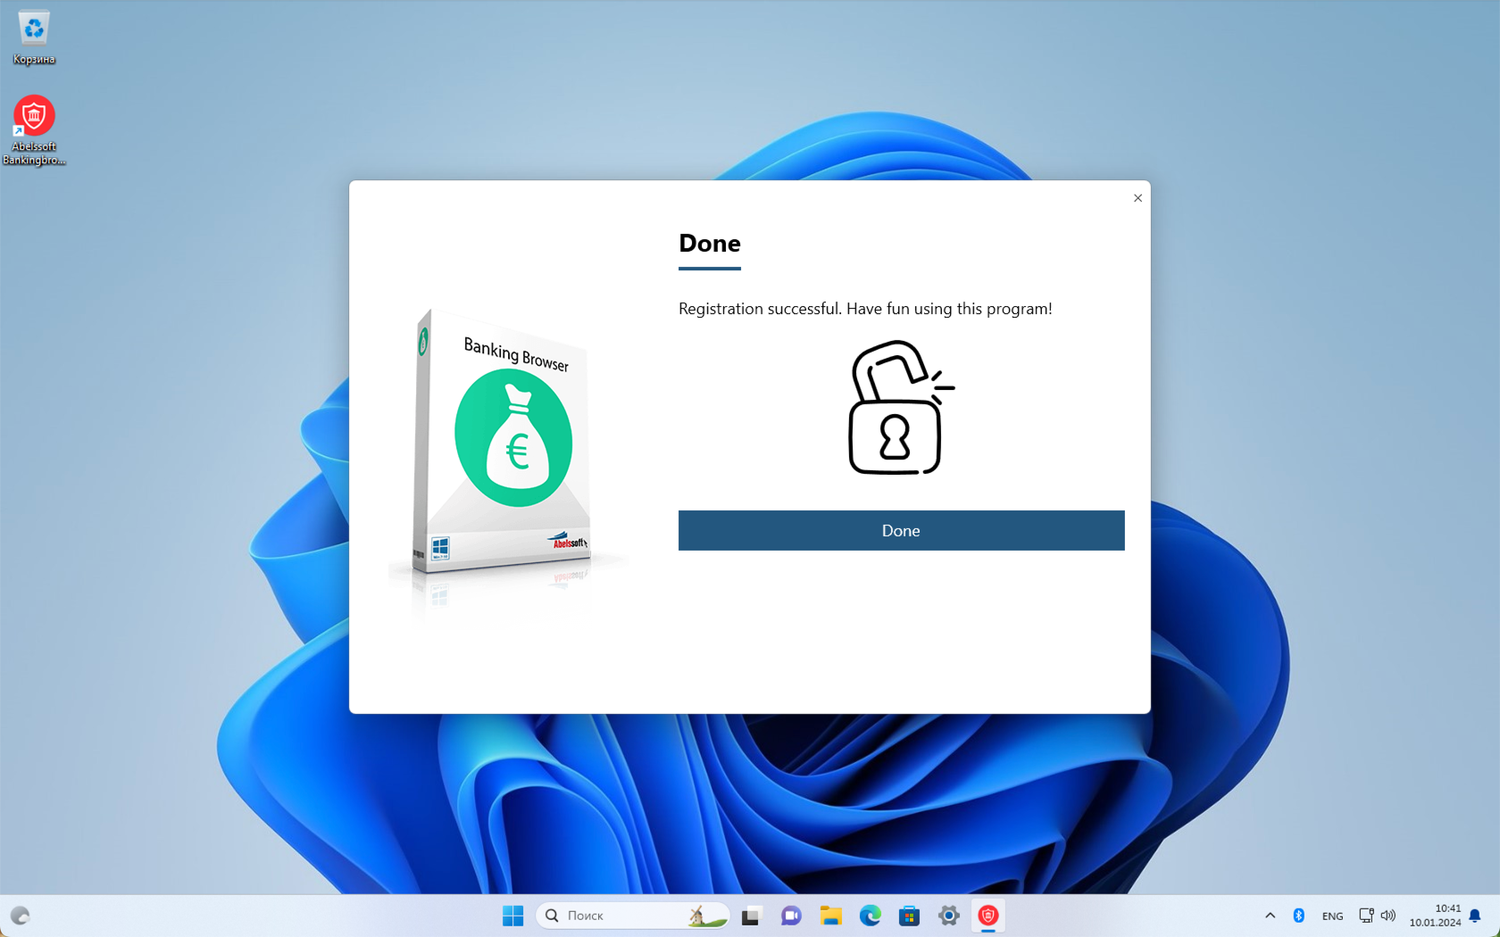Open the weather widget at the taskbar's left end

(x=20, y=915)
